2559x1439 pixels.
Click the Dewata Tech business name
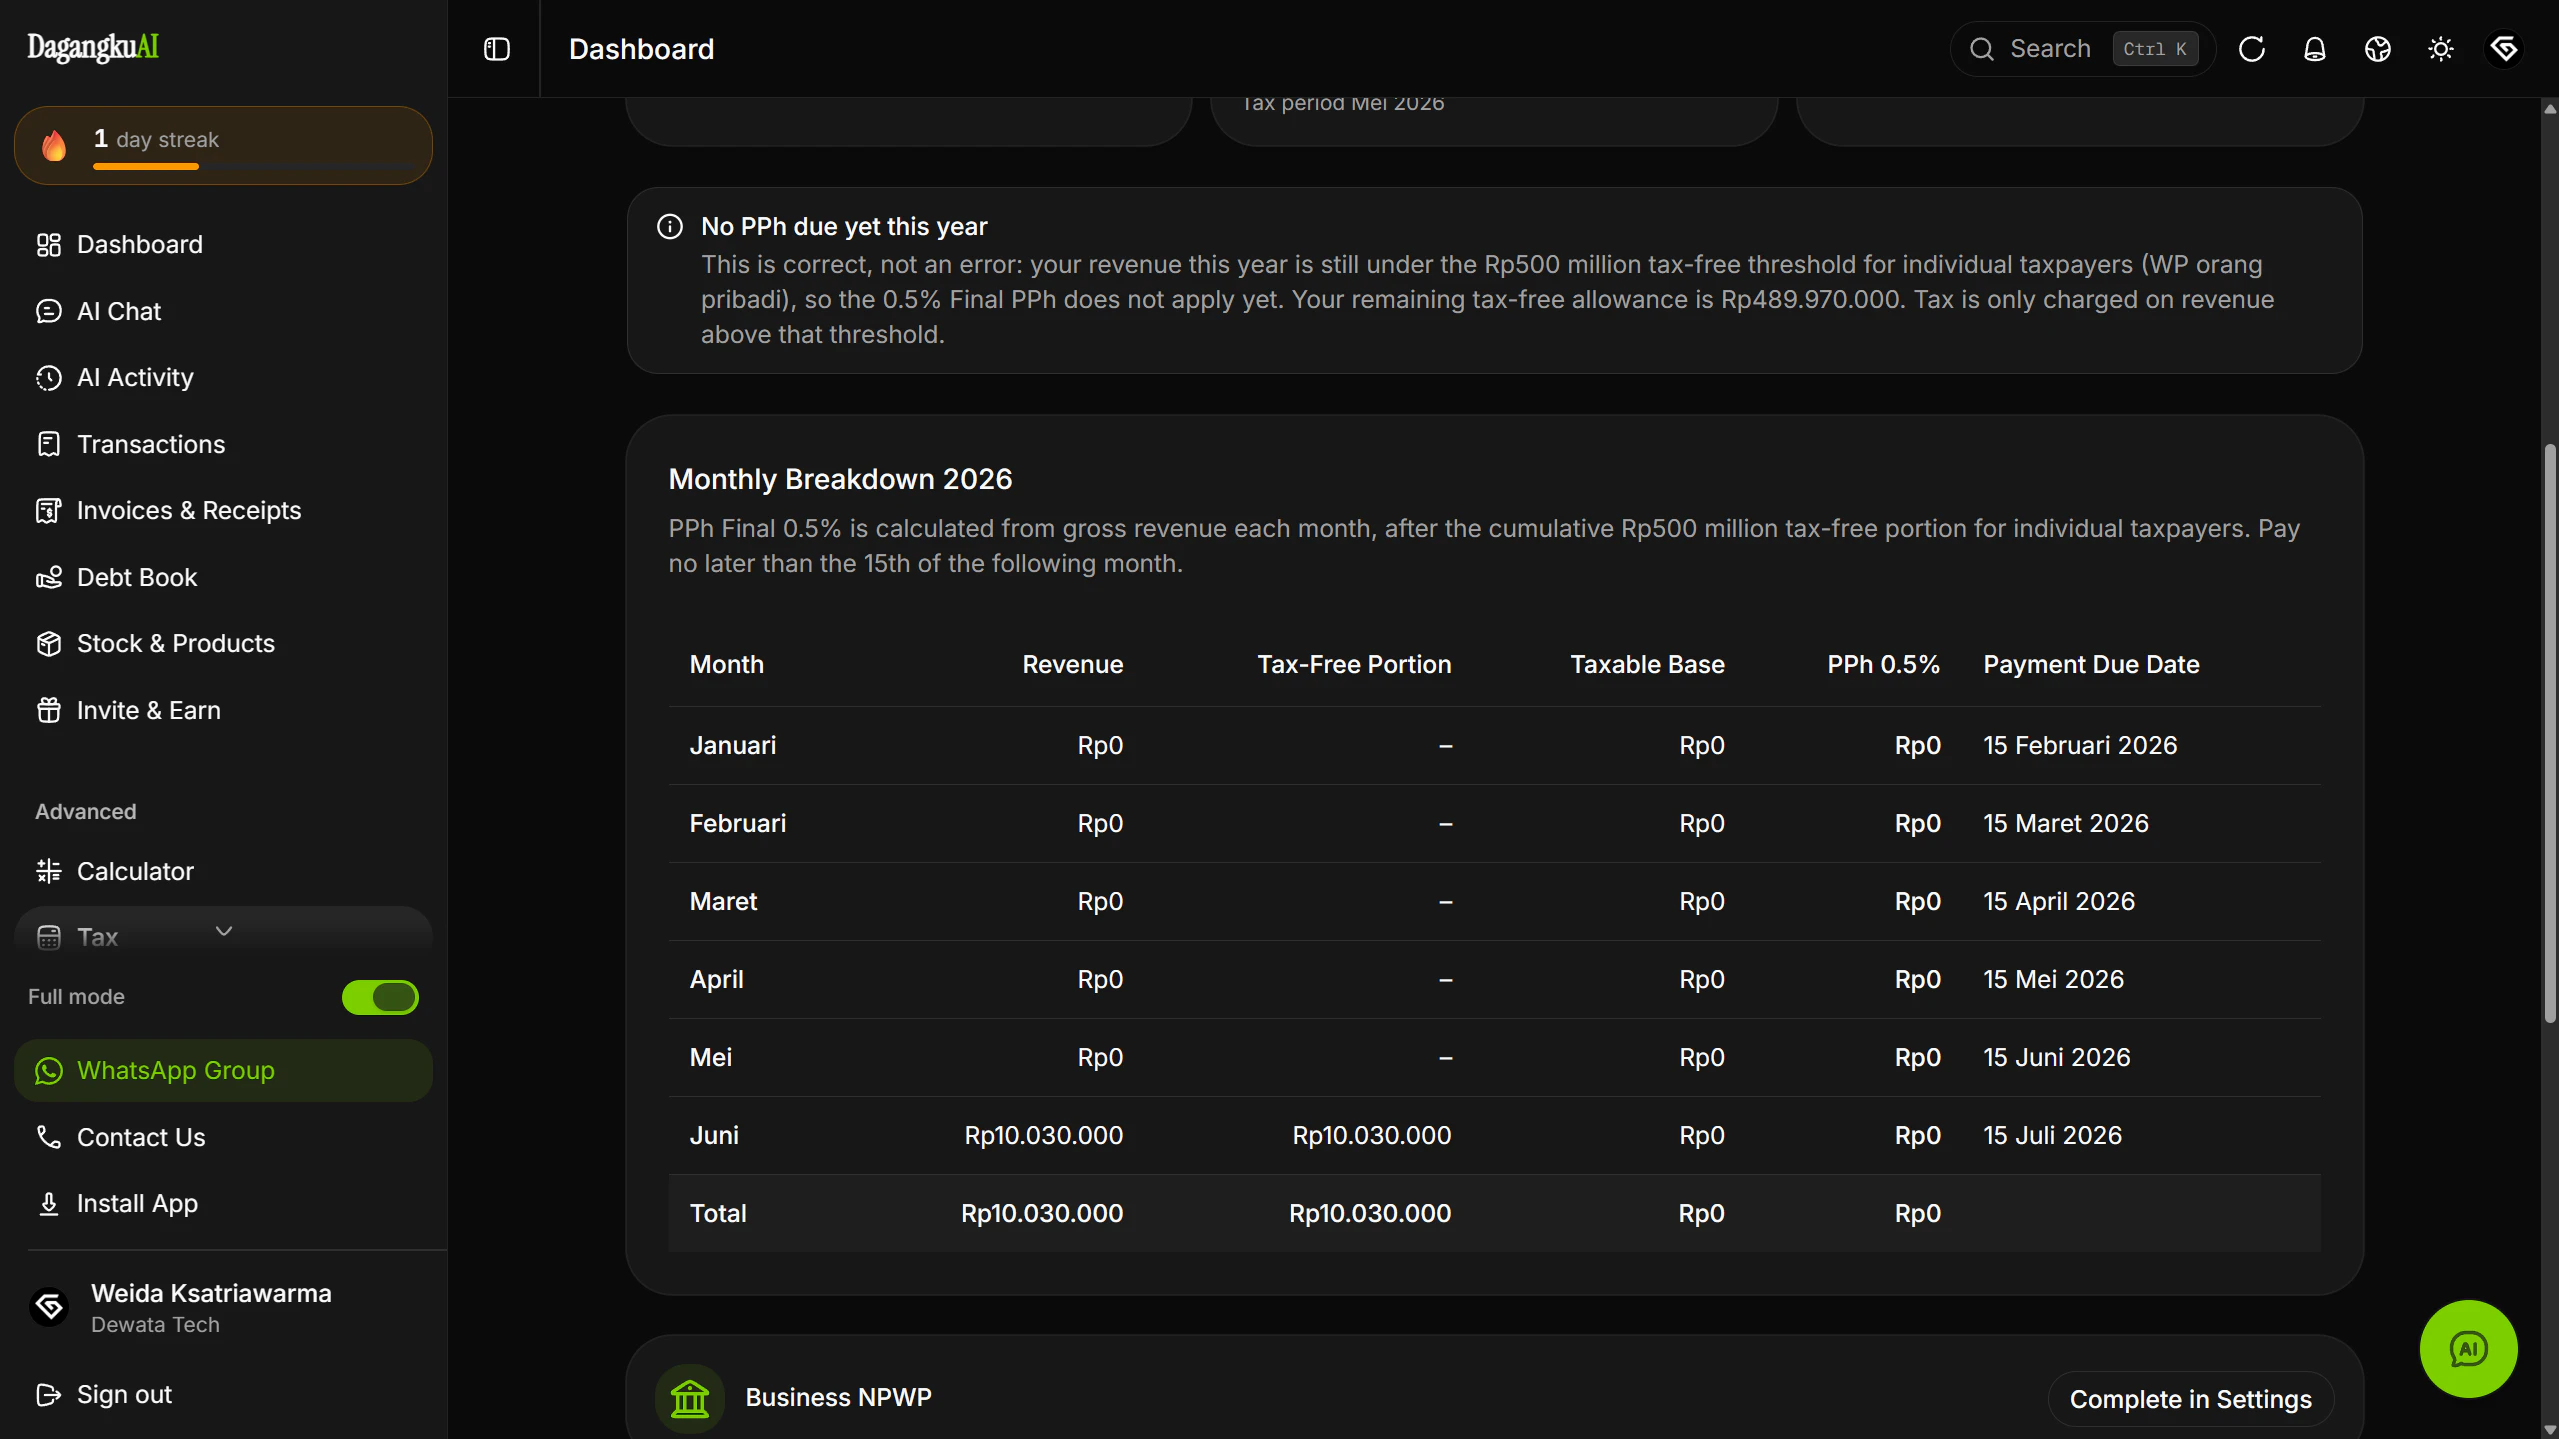coord(155,1325)
